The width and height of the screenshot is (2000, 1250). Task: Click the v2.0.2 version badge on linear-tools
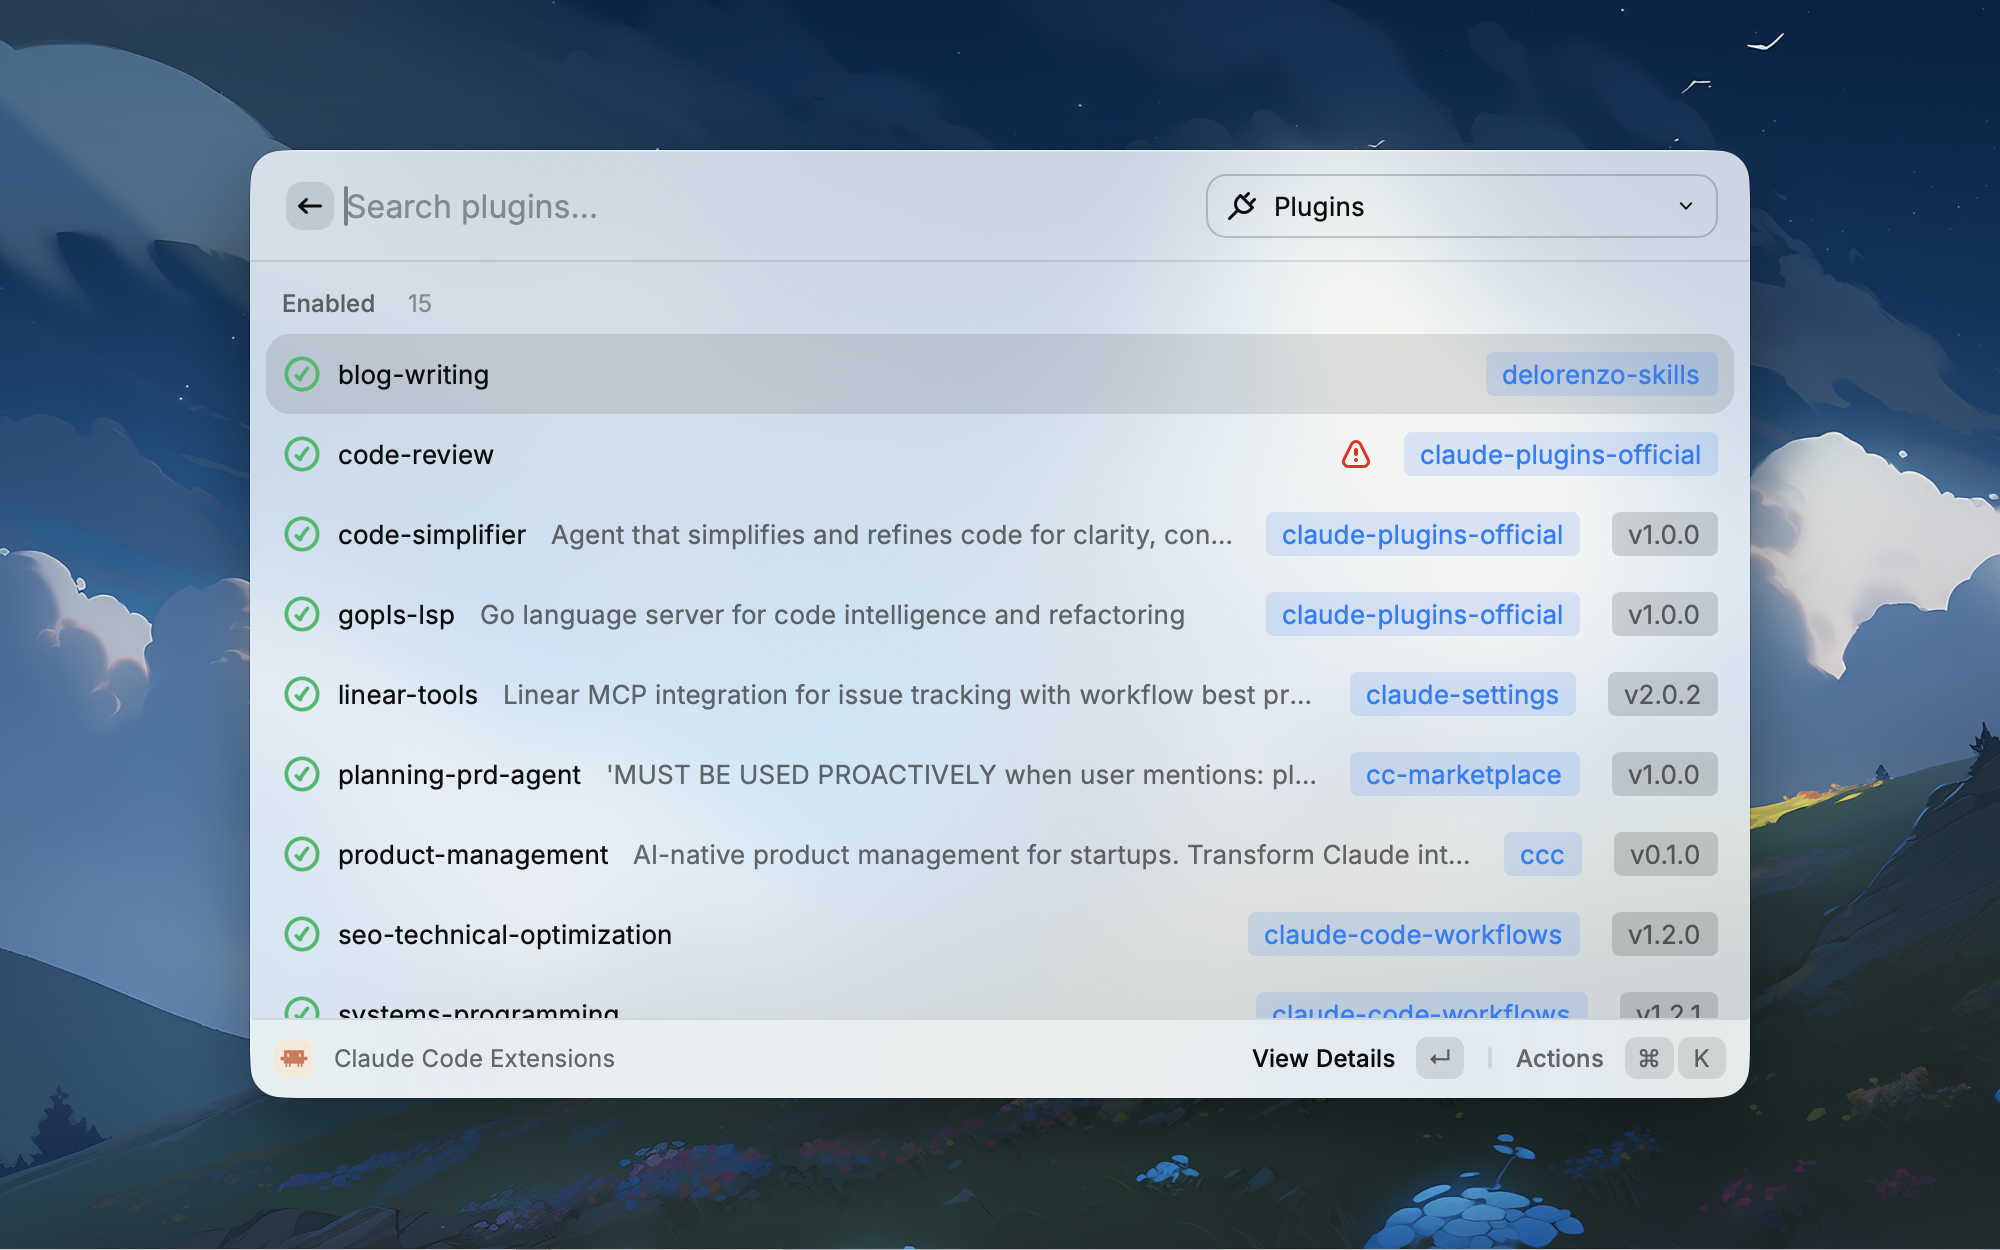coord(1662,694)
